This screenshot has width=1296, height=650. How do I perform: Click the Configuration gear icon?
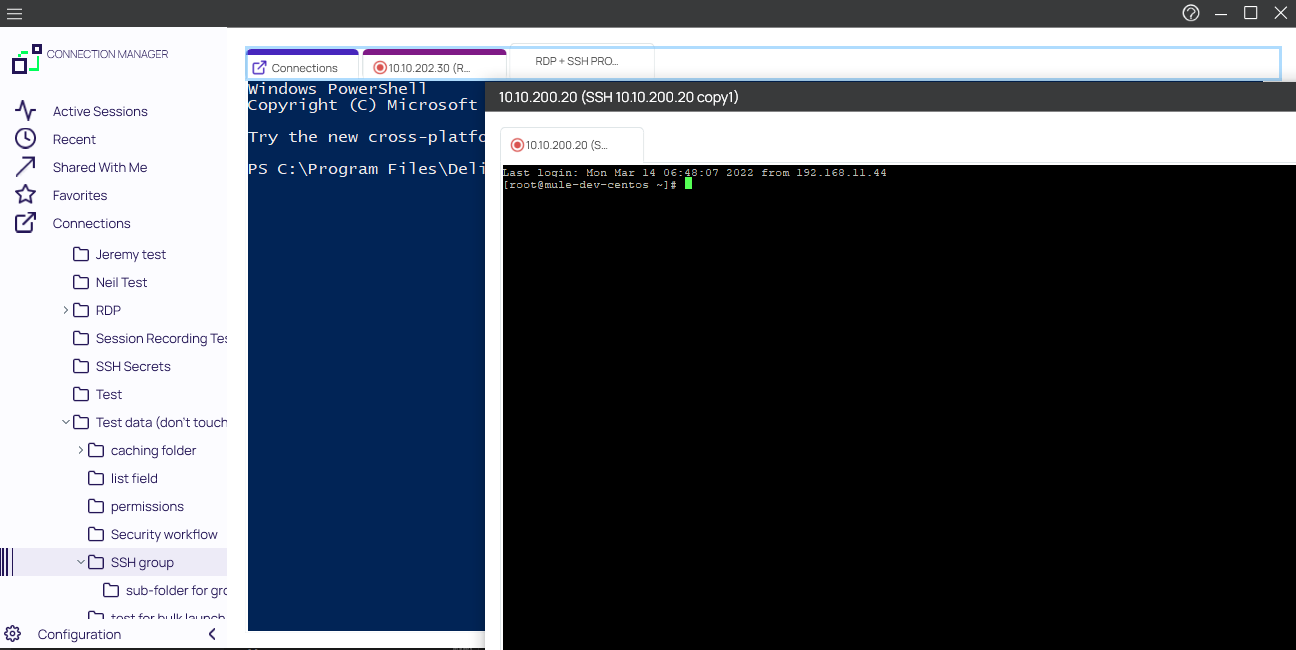click(13, 634)
